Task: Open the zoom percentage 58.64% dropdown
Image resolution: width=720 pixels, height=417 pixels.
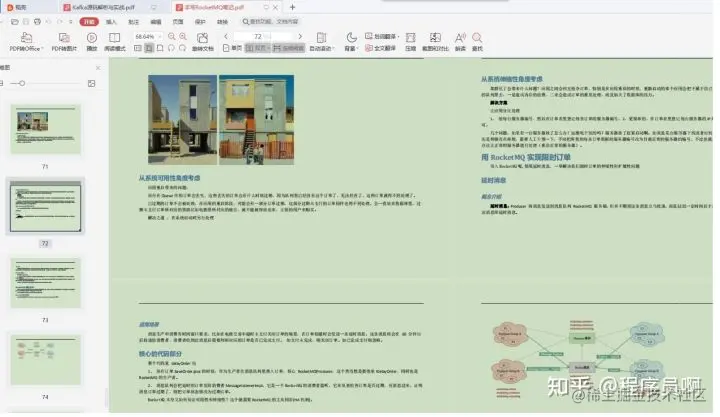Action: pyautogui.click(x=148, y=36)
